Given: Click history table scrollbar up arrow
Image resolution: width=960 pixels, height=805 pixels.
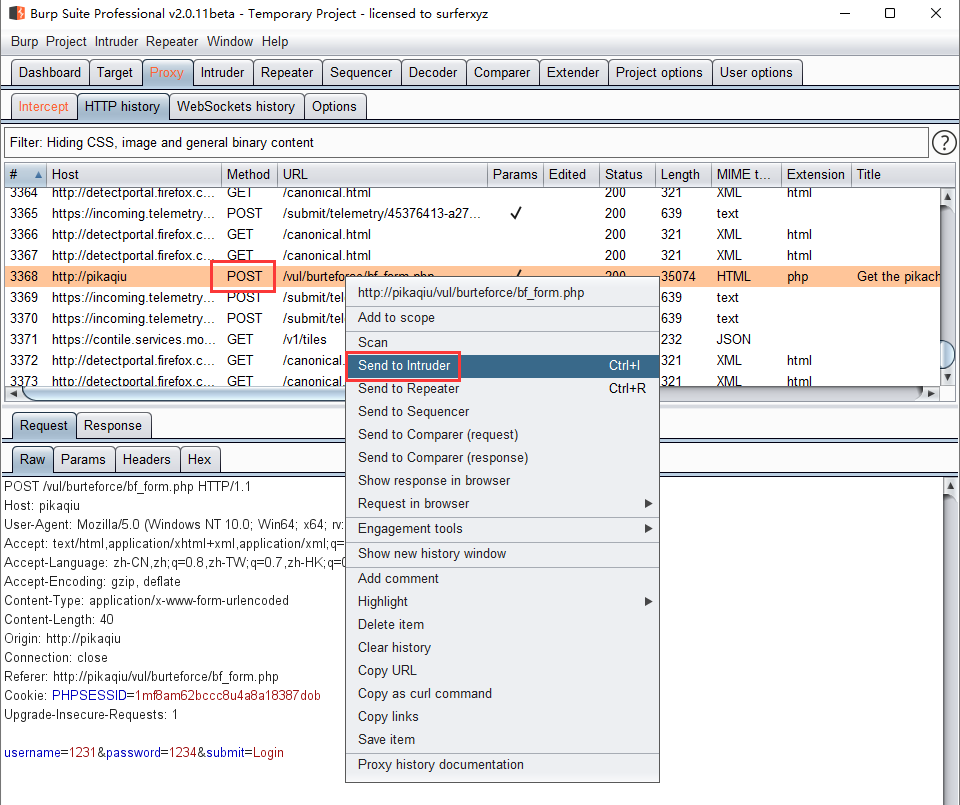Looking at the screenshot, I should coord(947,197).
